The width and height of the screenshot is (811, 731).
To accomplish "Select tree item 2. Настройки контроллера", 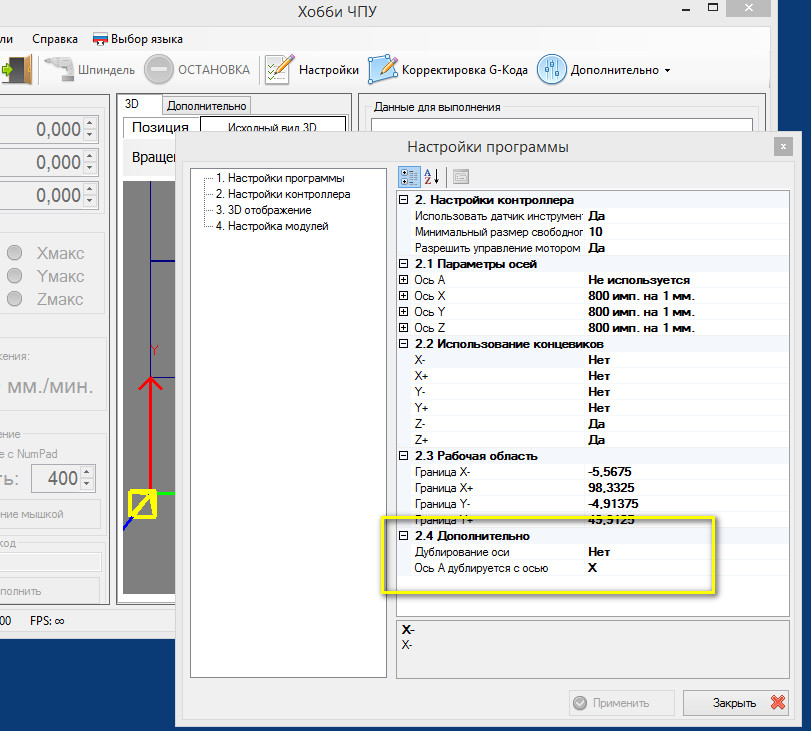I will (283, 194).
